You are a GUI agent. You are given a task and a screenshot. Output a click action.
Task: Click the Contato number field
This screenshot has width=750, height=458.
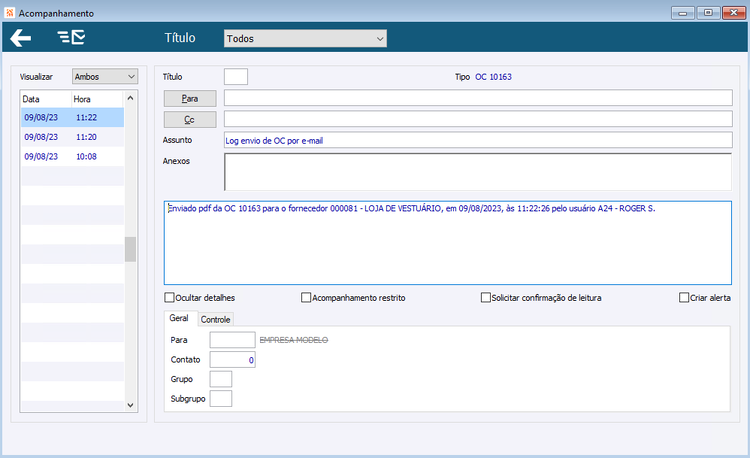(232, 360)
